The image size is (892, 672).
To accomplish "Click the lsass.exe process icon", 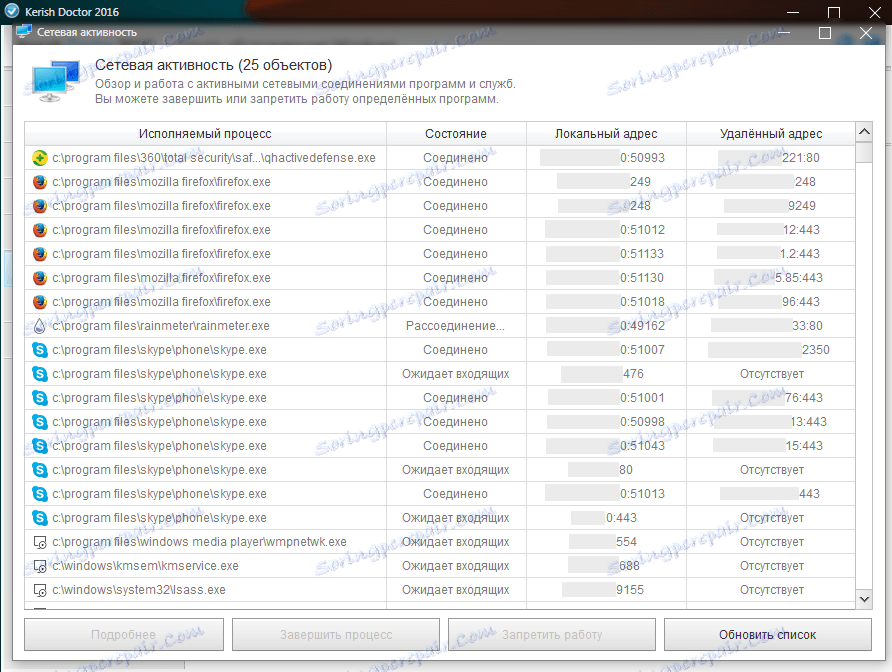I will 40,590.
